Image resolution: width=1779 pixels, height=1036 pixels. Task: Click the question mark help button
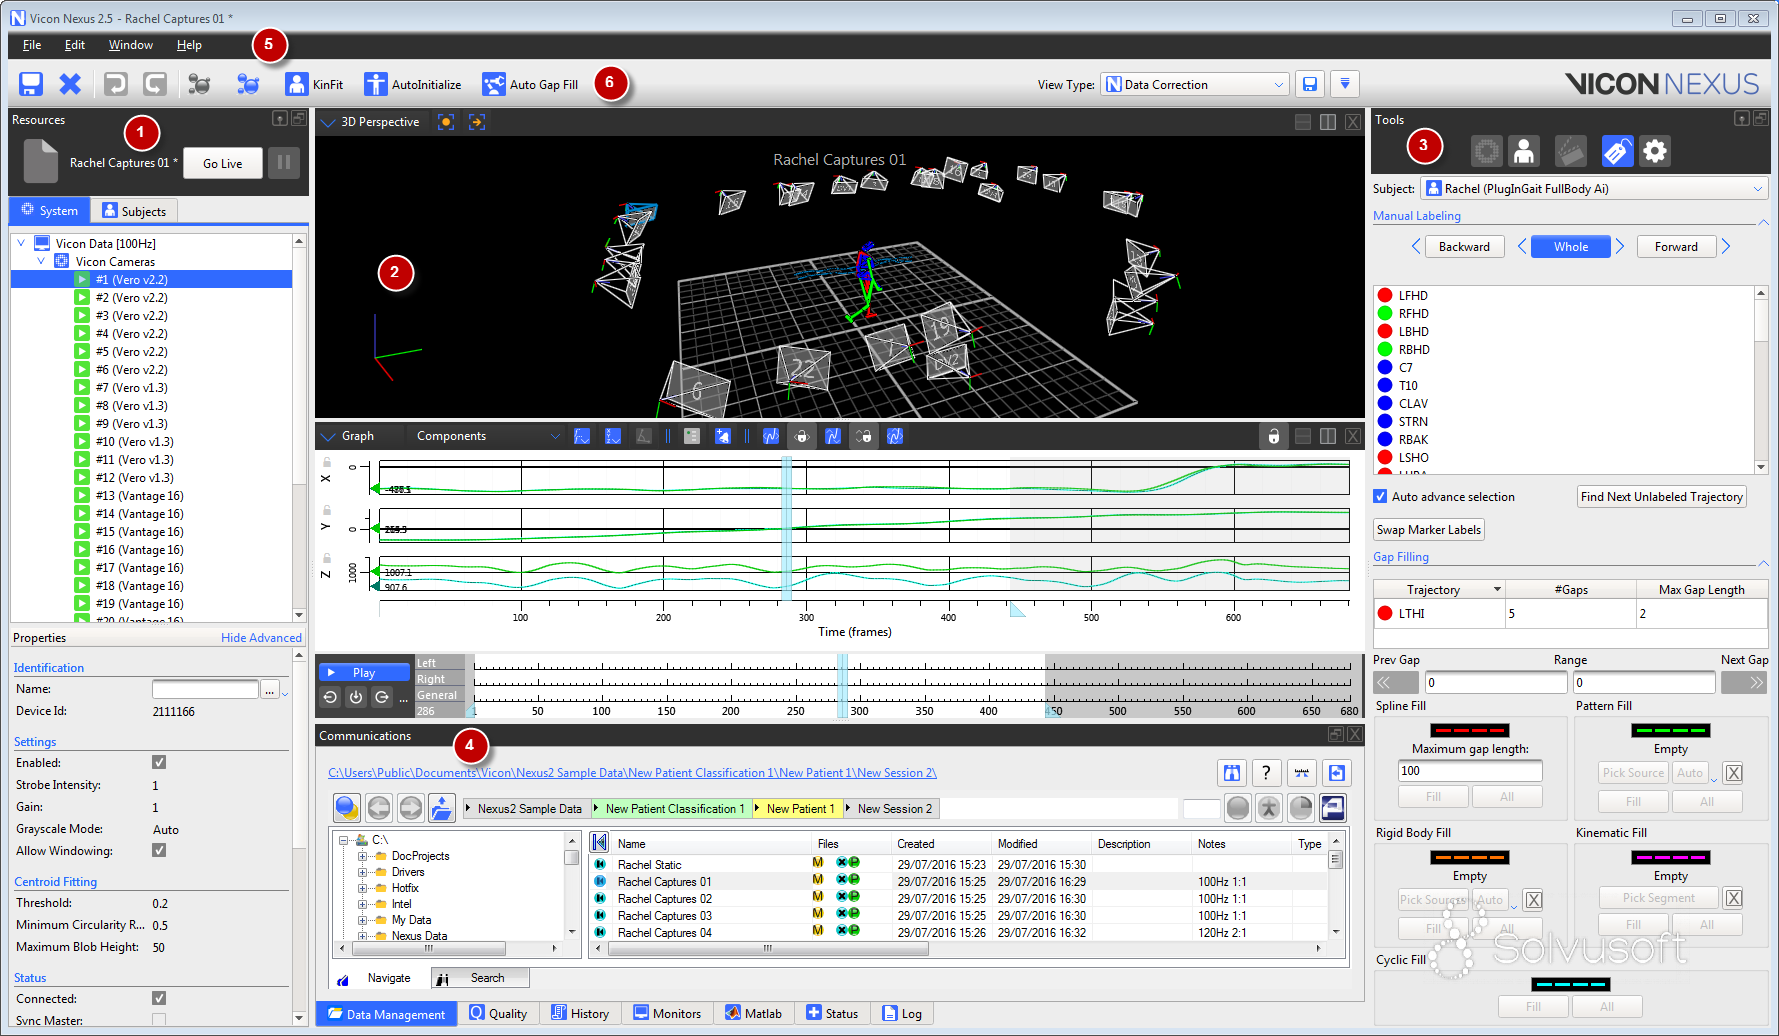pos(1266,773)
